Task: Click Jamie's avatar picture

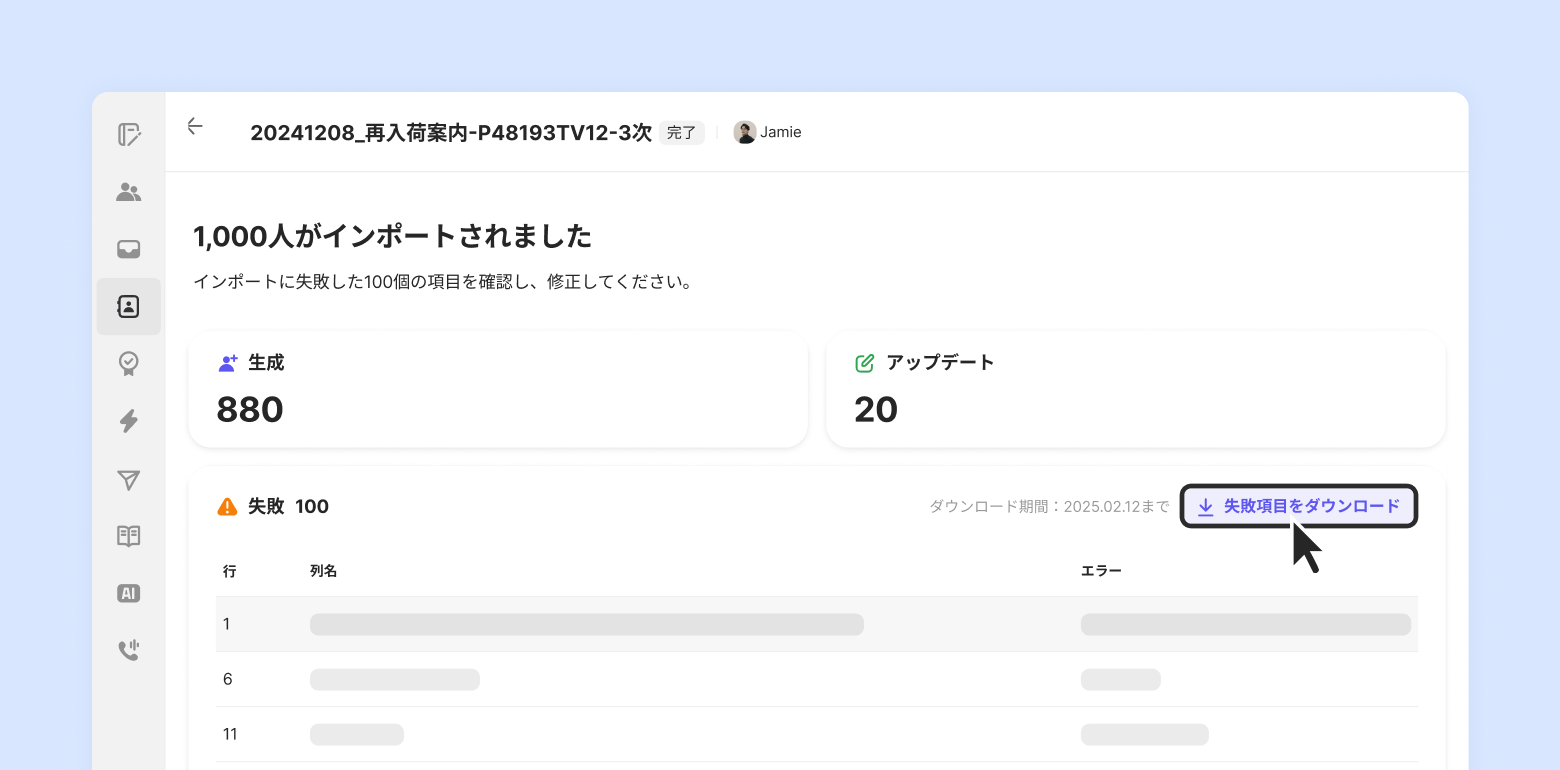Action: (x=744, y=132)
